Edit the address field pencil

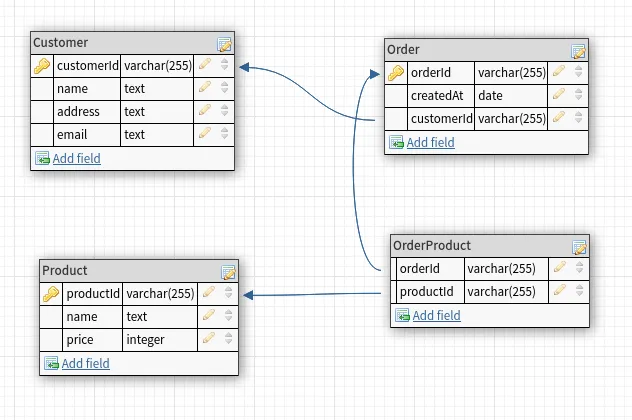pos(205,110)
